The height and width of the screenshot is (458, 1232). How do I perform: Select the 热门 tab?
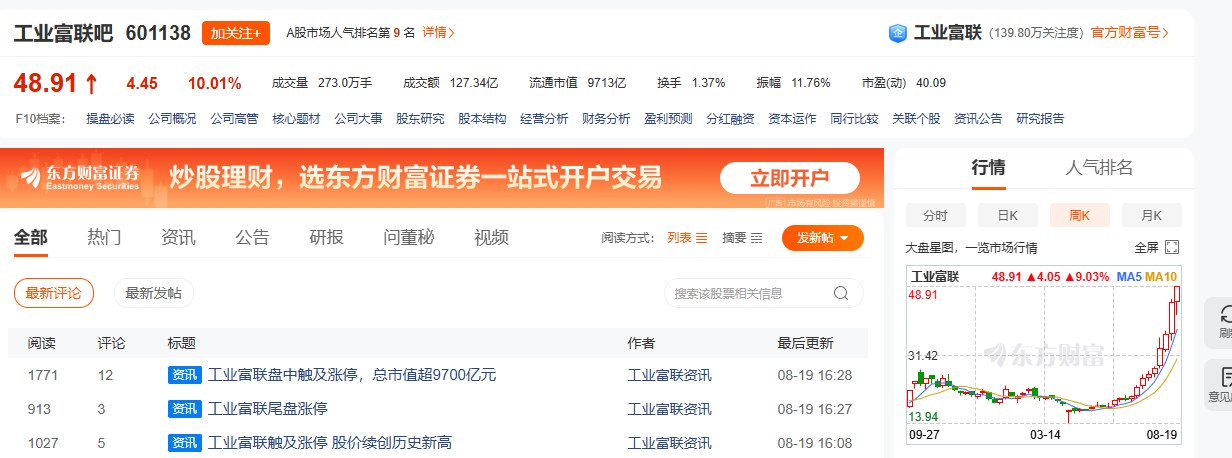104,238
